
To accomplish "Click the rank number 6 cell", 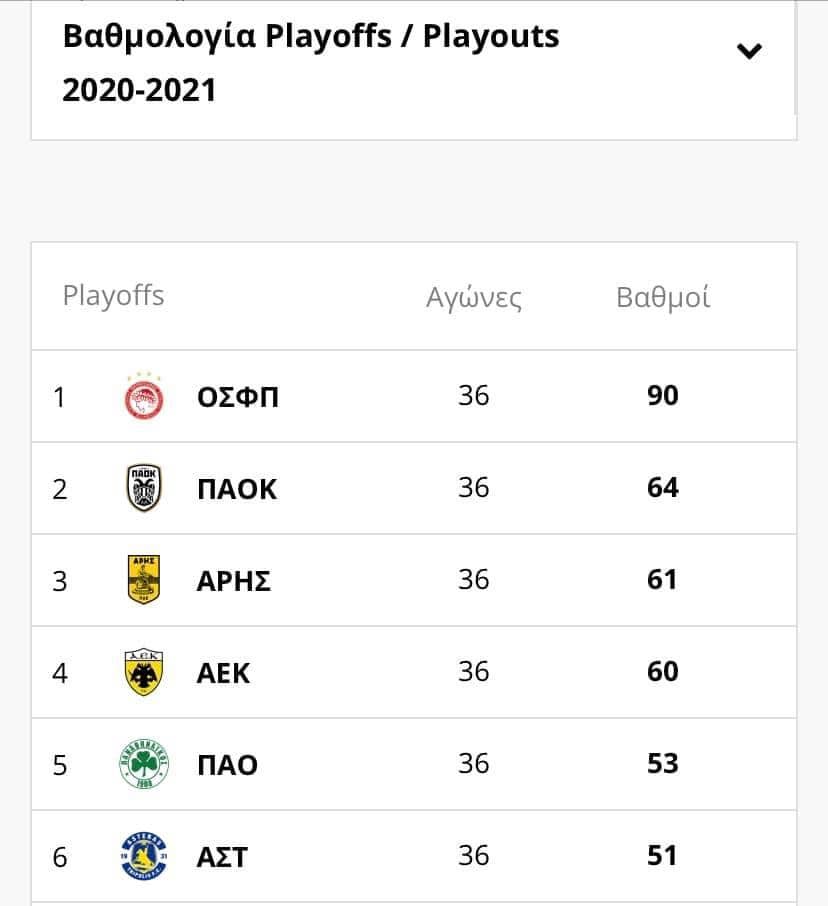I will [60, 857].
